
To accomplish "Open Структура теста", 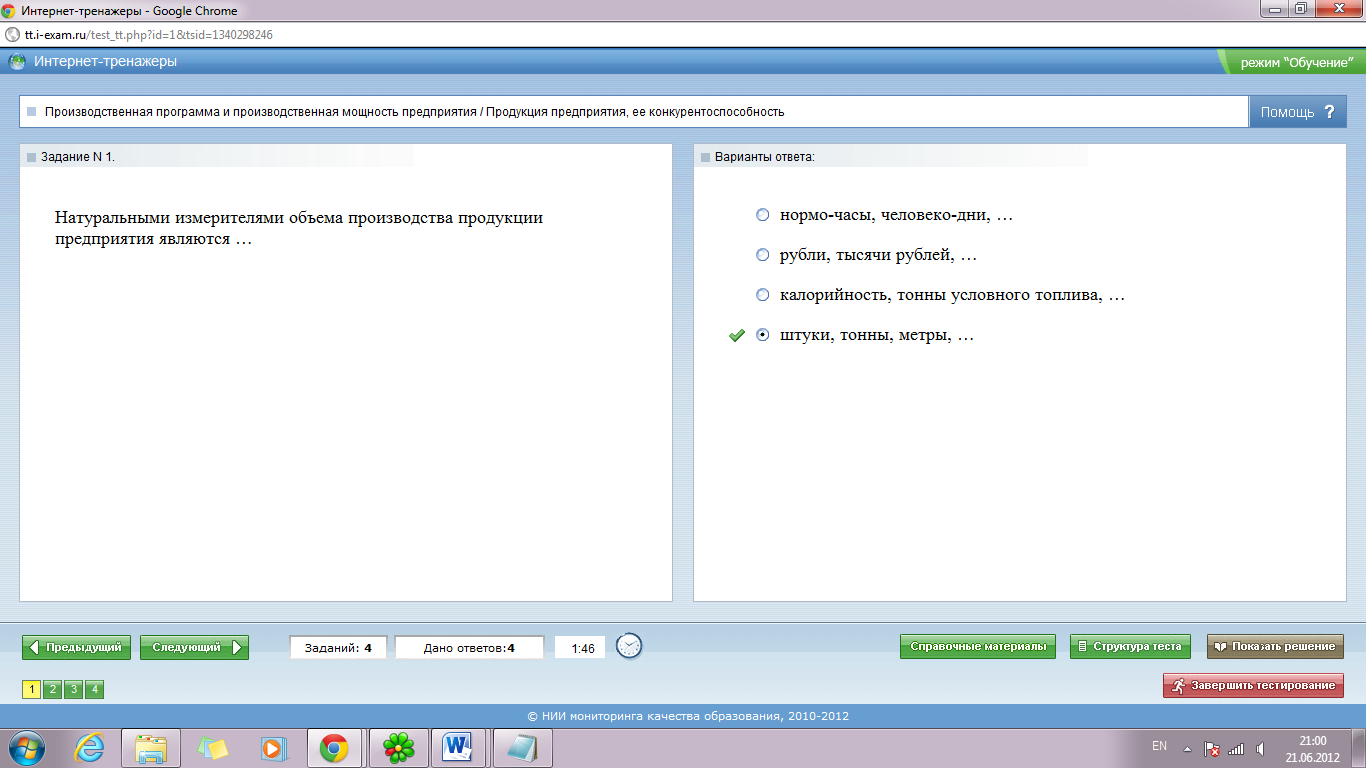I will tap(1130, 646).
